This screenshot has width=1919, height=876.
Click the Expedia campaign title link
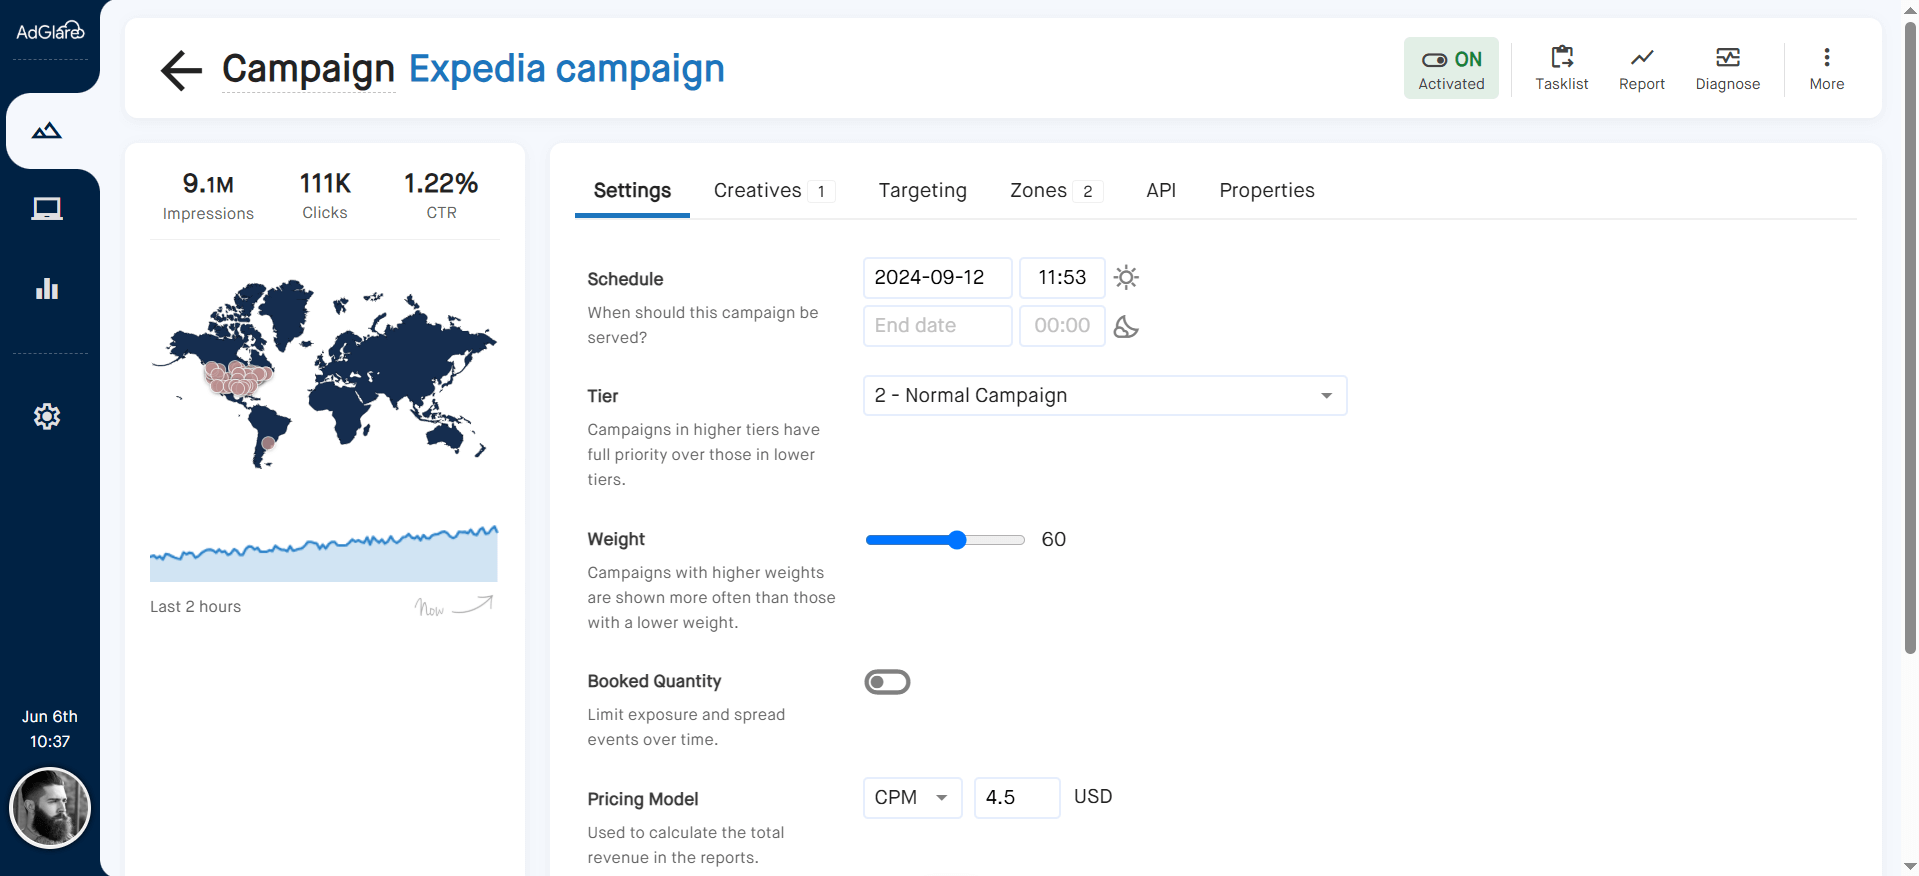(x=566, y=69)
